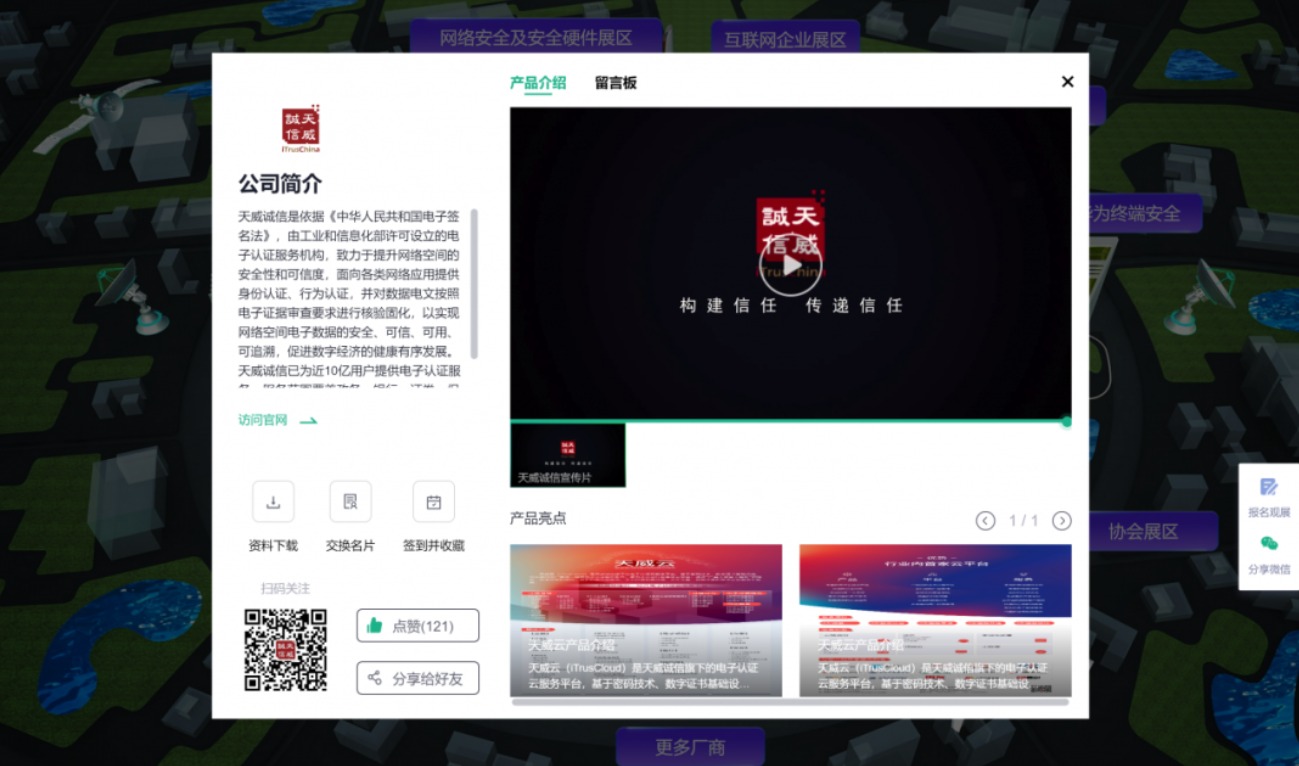This screenshot has height=766, width=1299.
Task: Click the arrow next to 访问官网
Action: tap(309, 421)
